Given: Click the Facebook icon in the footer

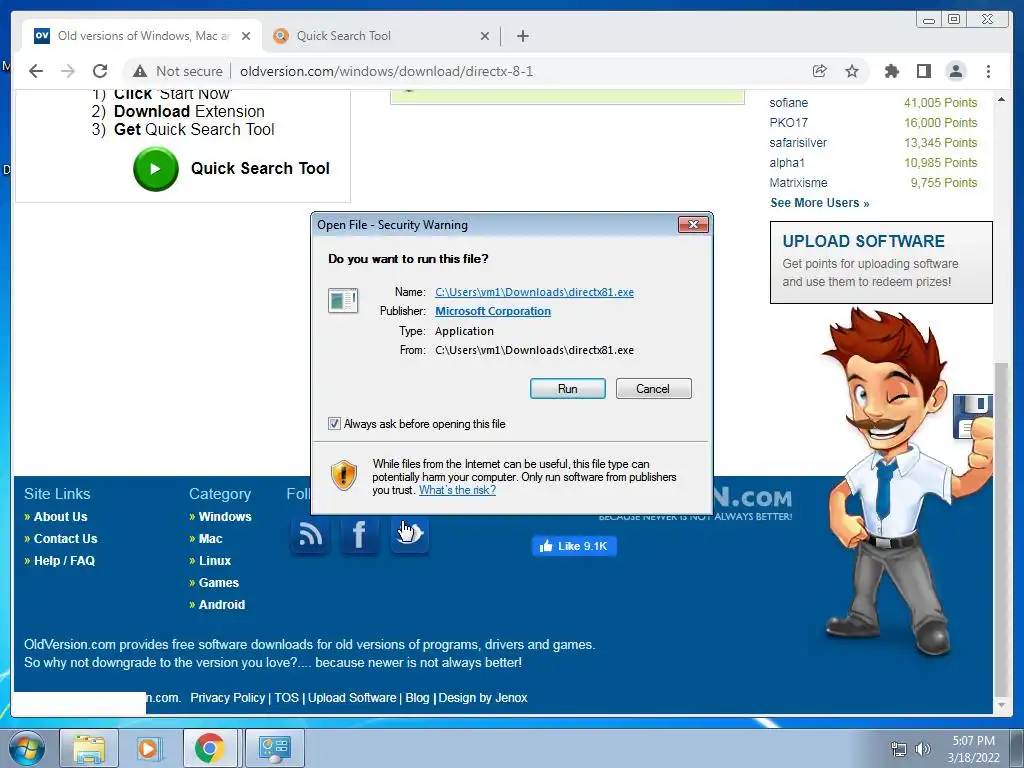Looking at the screenshot, I should (359, 536).
